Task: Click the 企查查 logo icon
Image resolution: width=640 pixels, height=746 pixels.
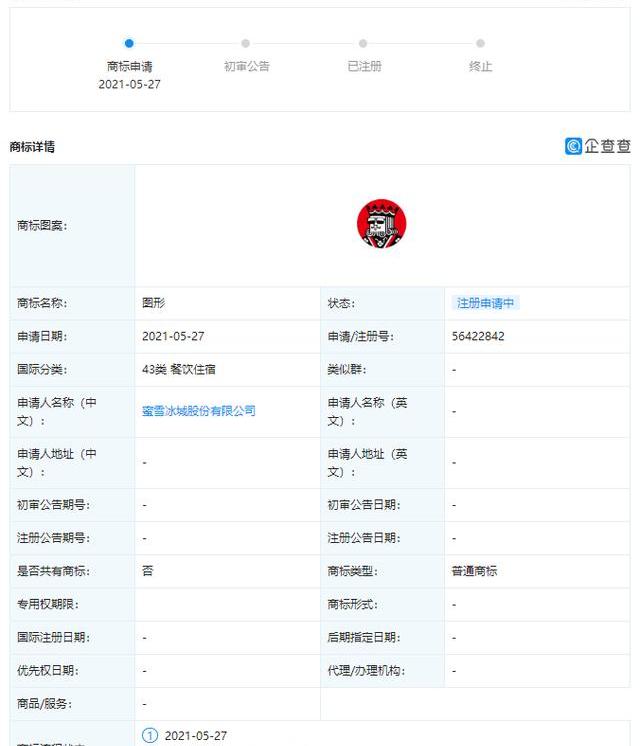Action: pyautogui.click(x=573, y=146)
